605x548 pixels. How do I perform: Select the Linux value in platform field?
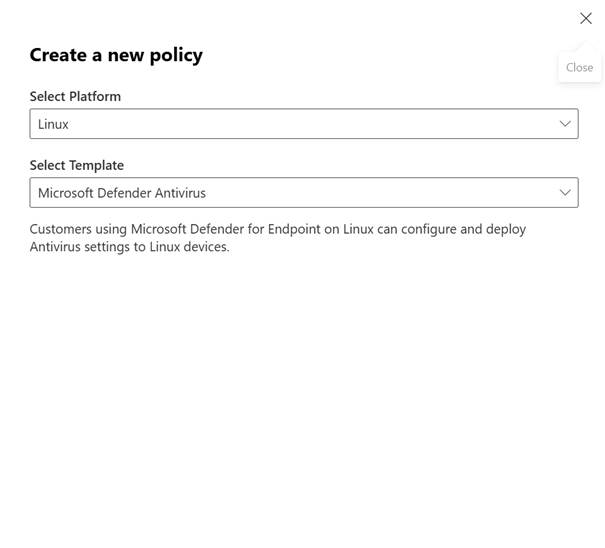53,124
